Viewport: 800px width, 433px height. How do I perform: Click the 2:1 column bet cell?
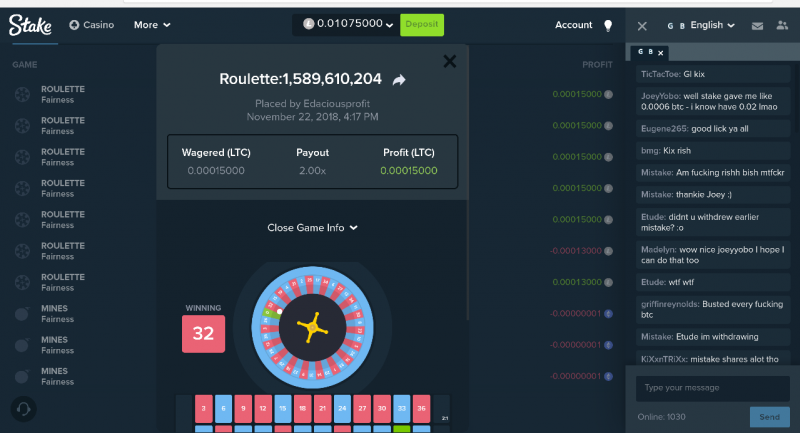(442, 409)
